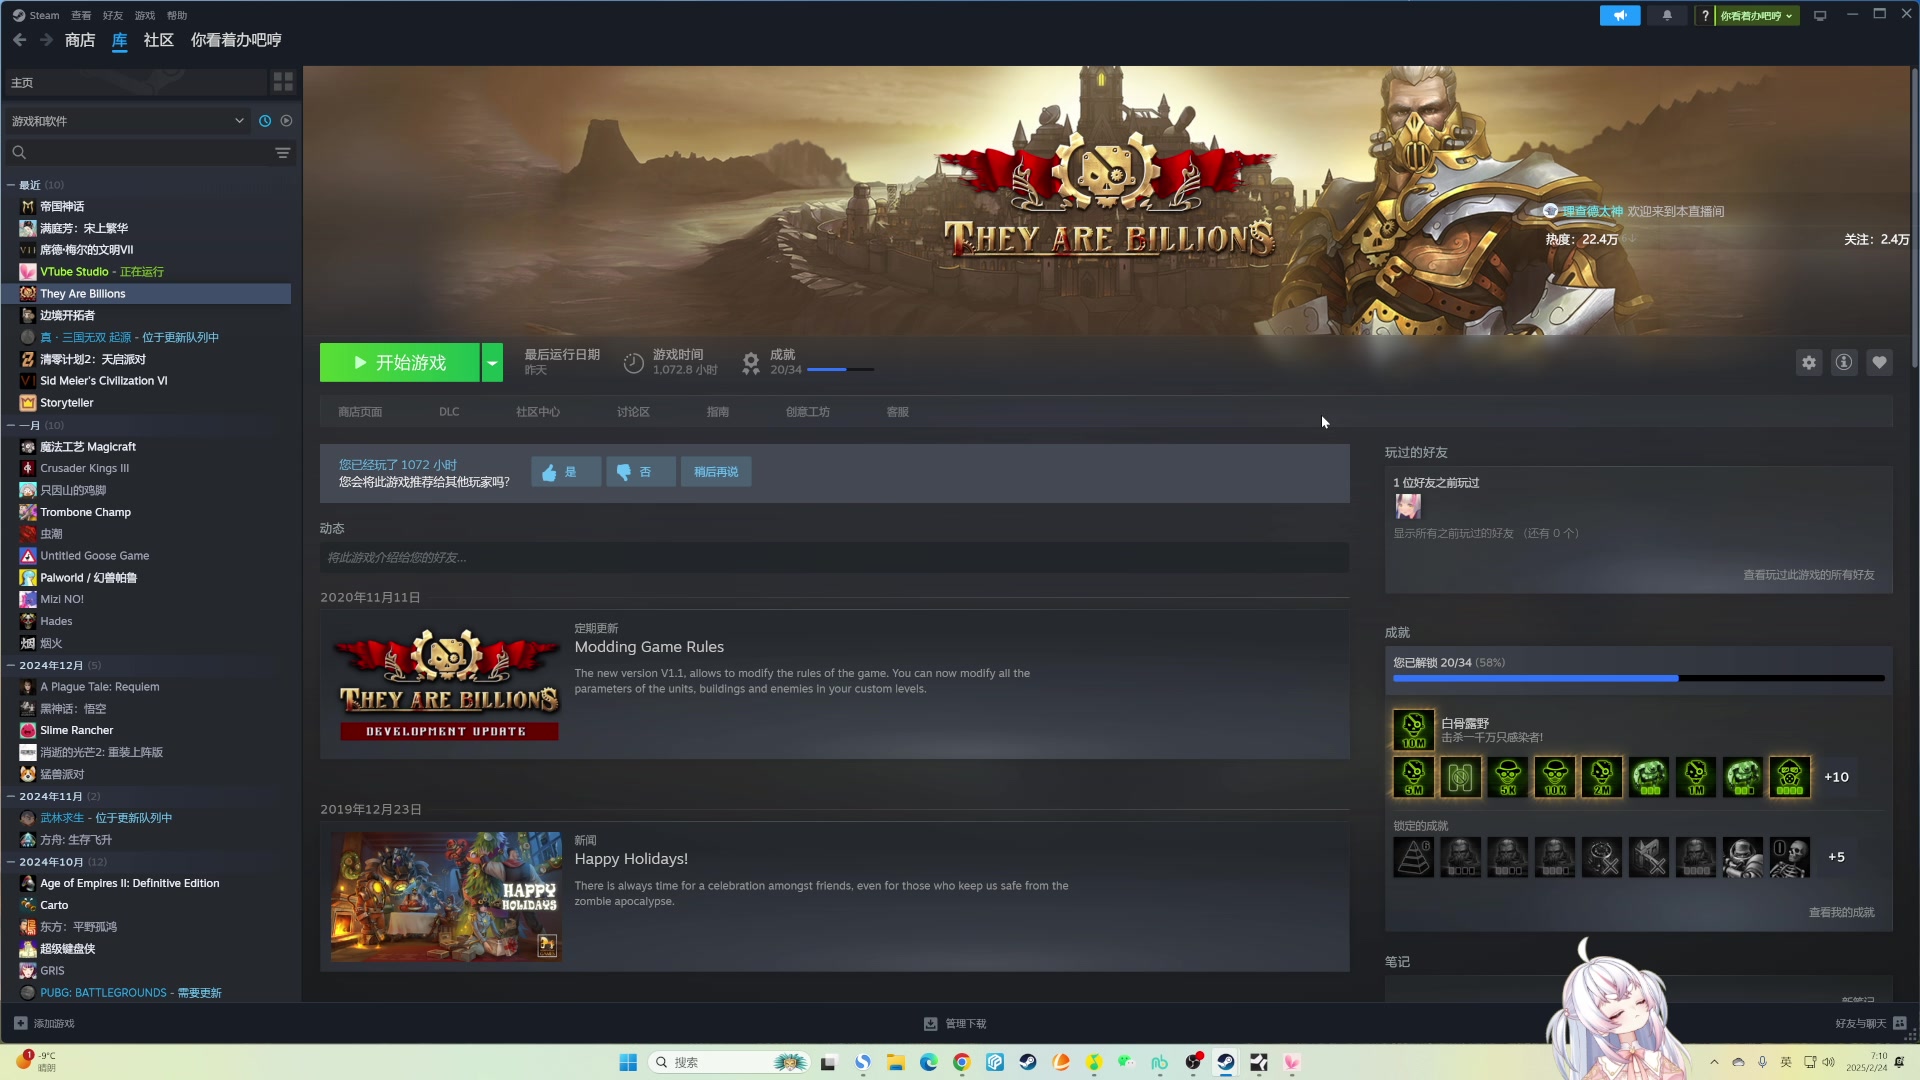Click the 10K unlocked achievement icon
Viewport: 1920px width, 1080px height.
pyautogui.click(x=1555, y=777)
